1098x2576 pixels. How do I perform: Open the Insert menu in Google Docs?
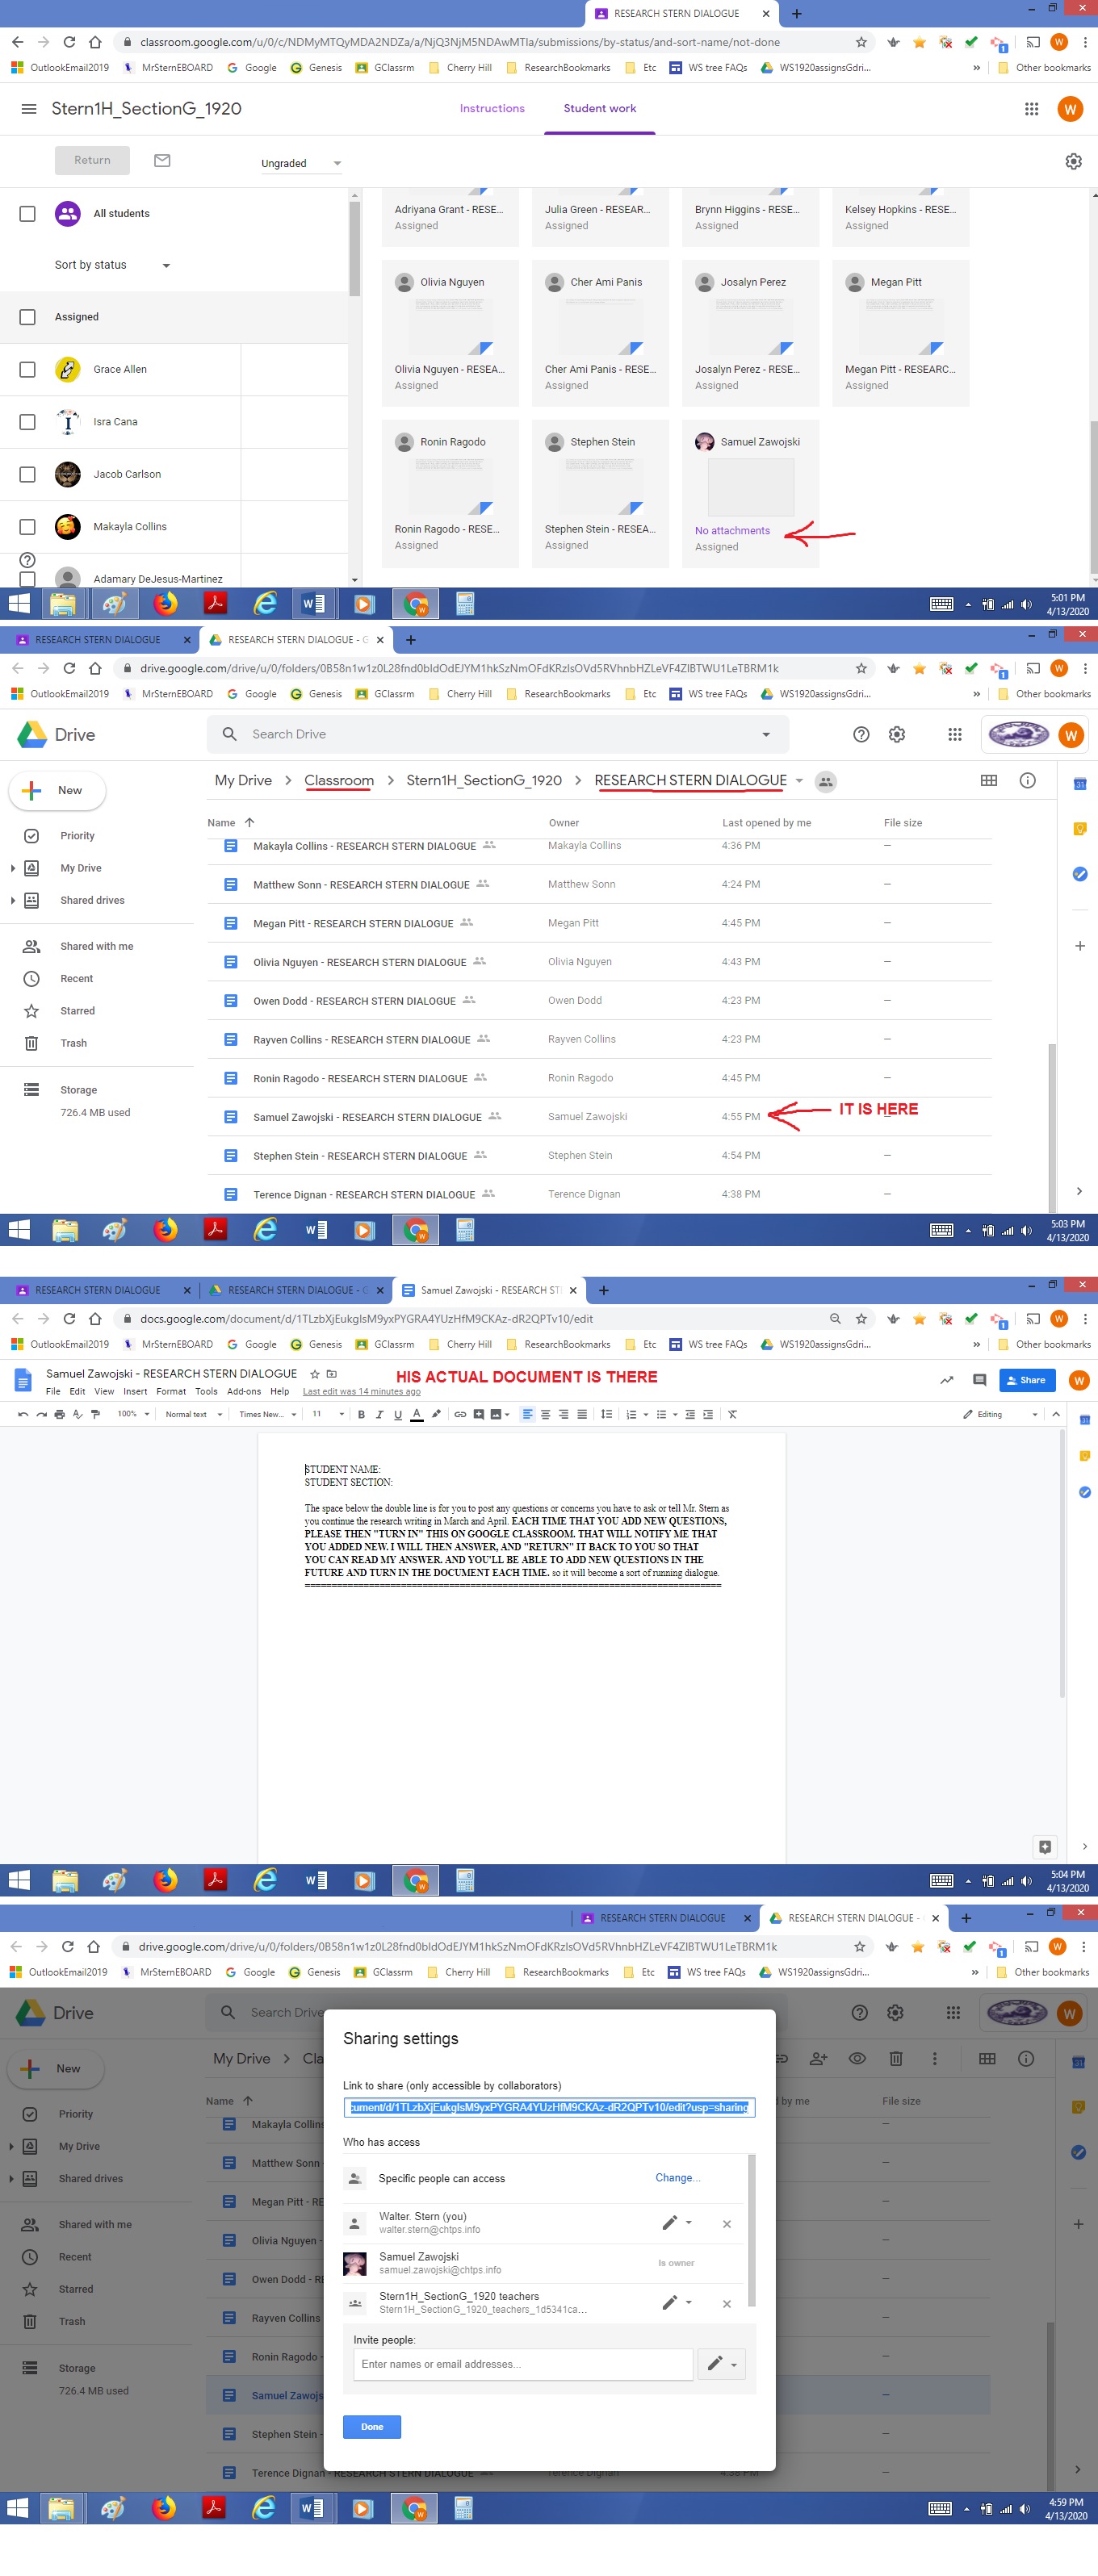pyautogui.click(x=135, y=1392)
